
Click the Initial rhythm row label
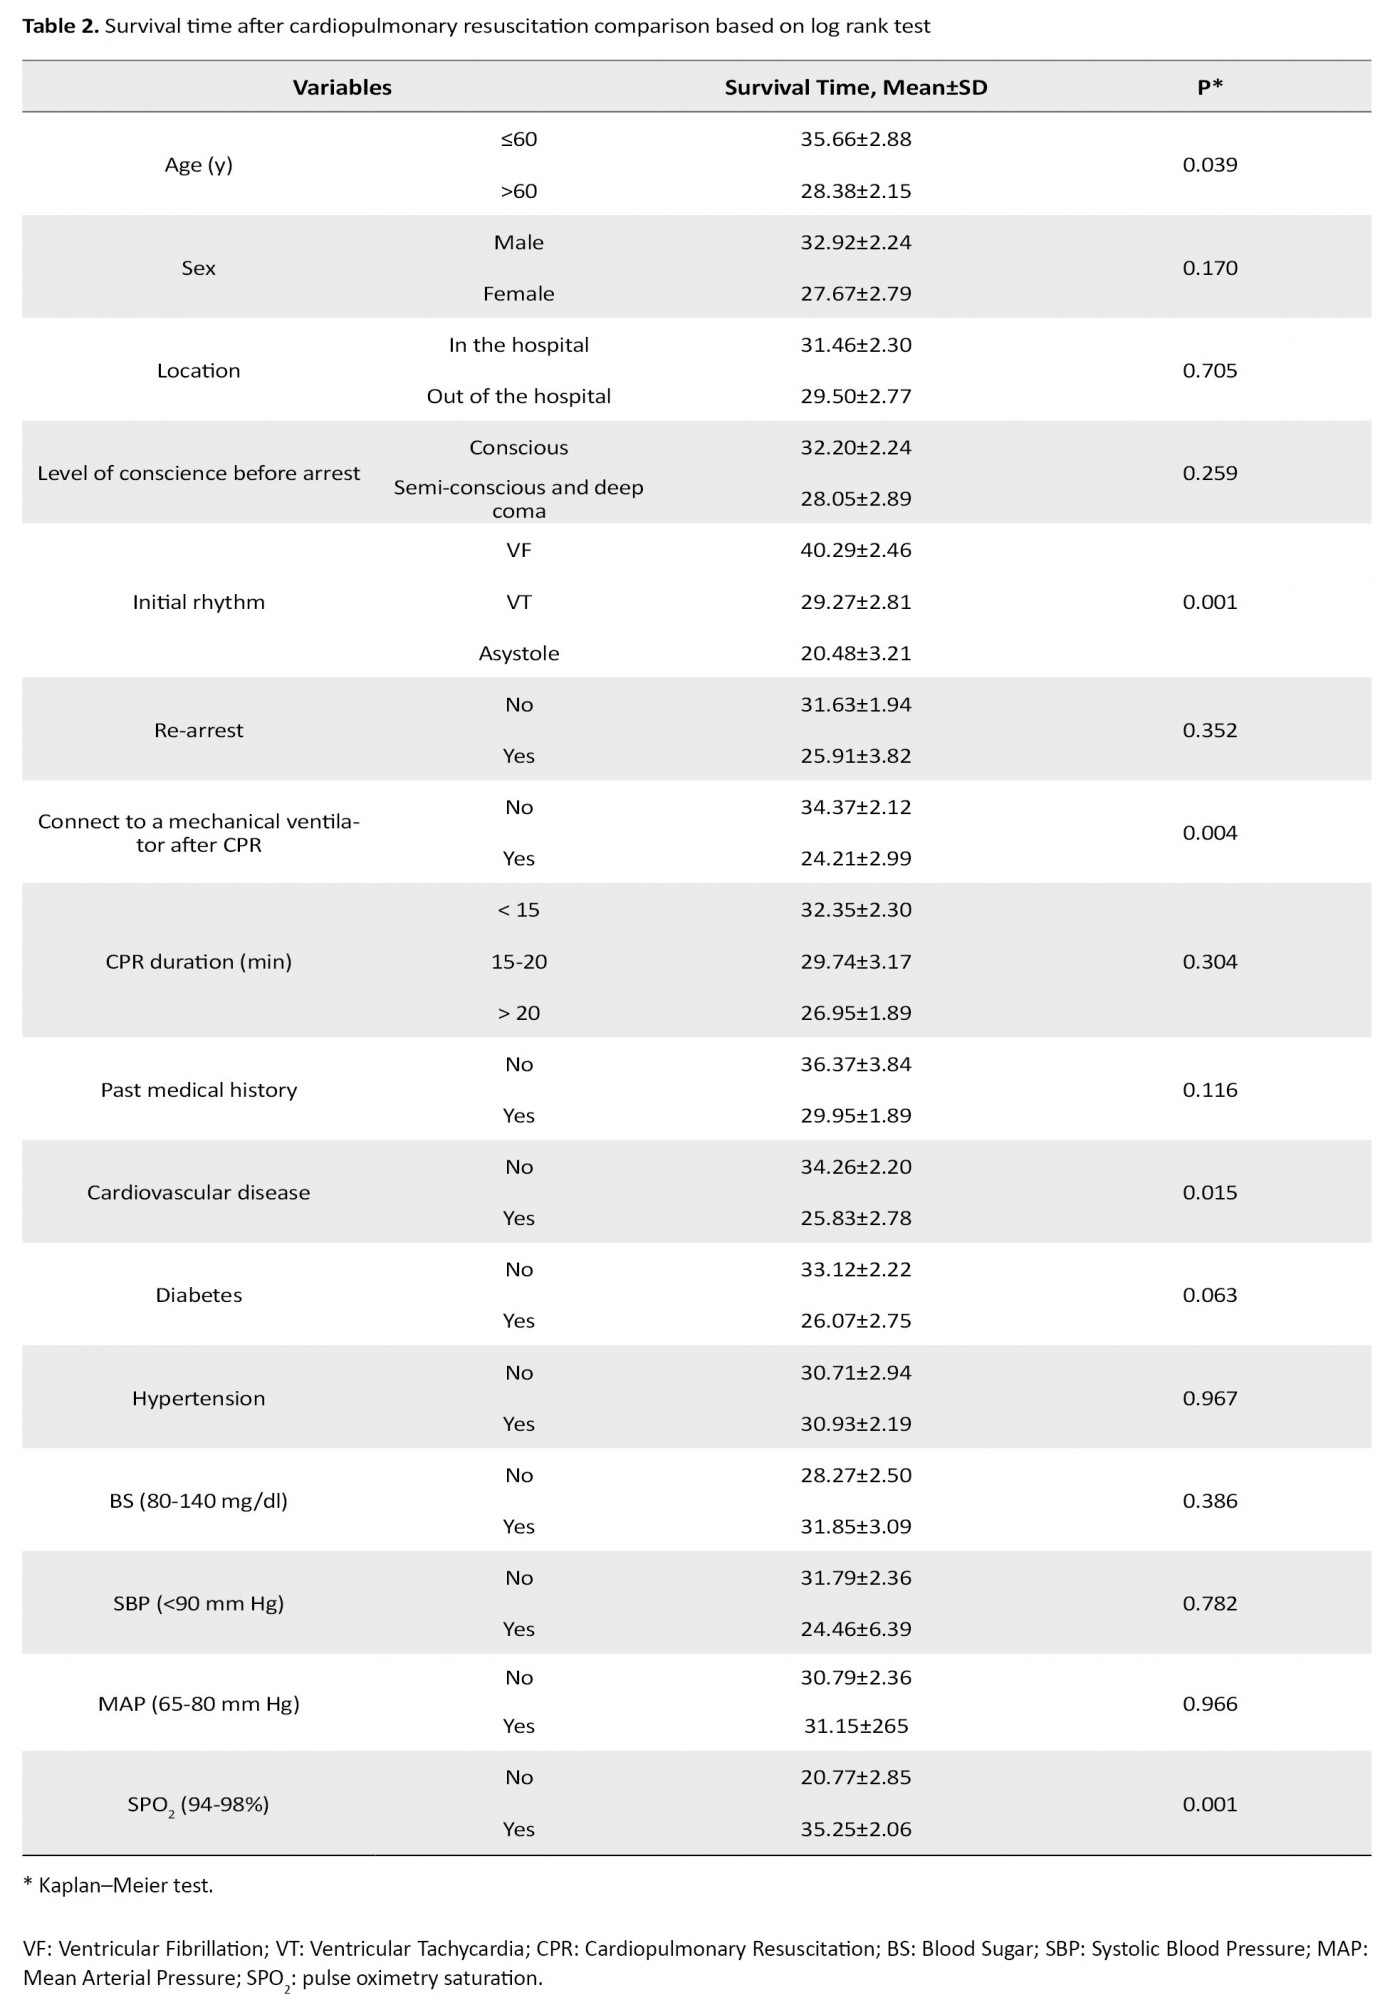[x=198, y=602]
